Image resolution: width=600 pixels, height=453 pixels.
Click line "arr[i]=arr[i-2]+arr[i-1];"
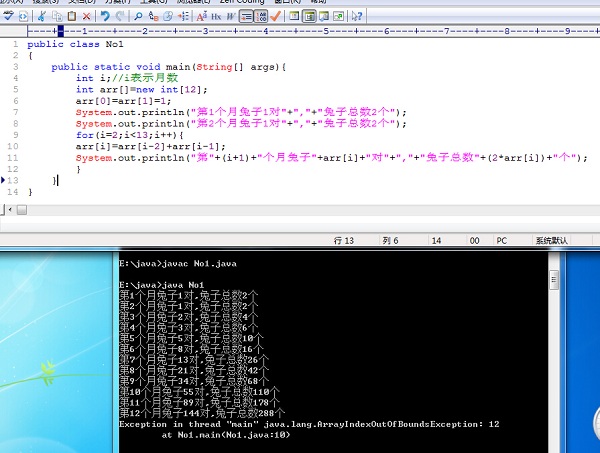150,147
